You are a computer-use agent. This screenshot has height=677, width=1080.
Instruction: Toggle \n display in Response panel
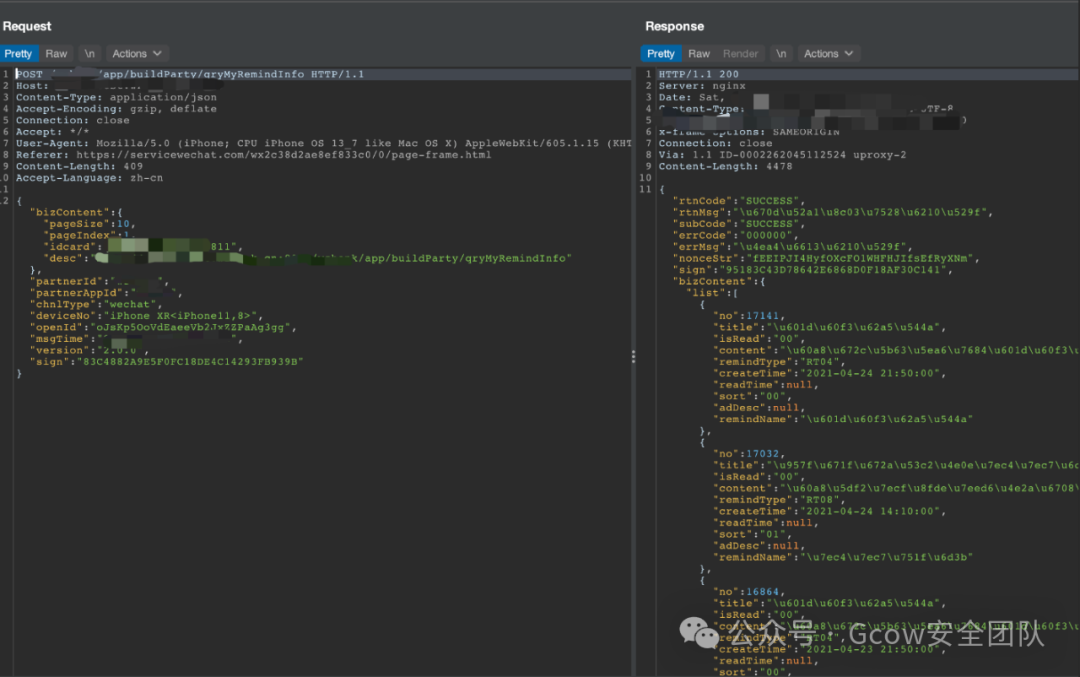tap(781, 54)
